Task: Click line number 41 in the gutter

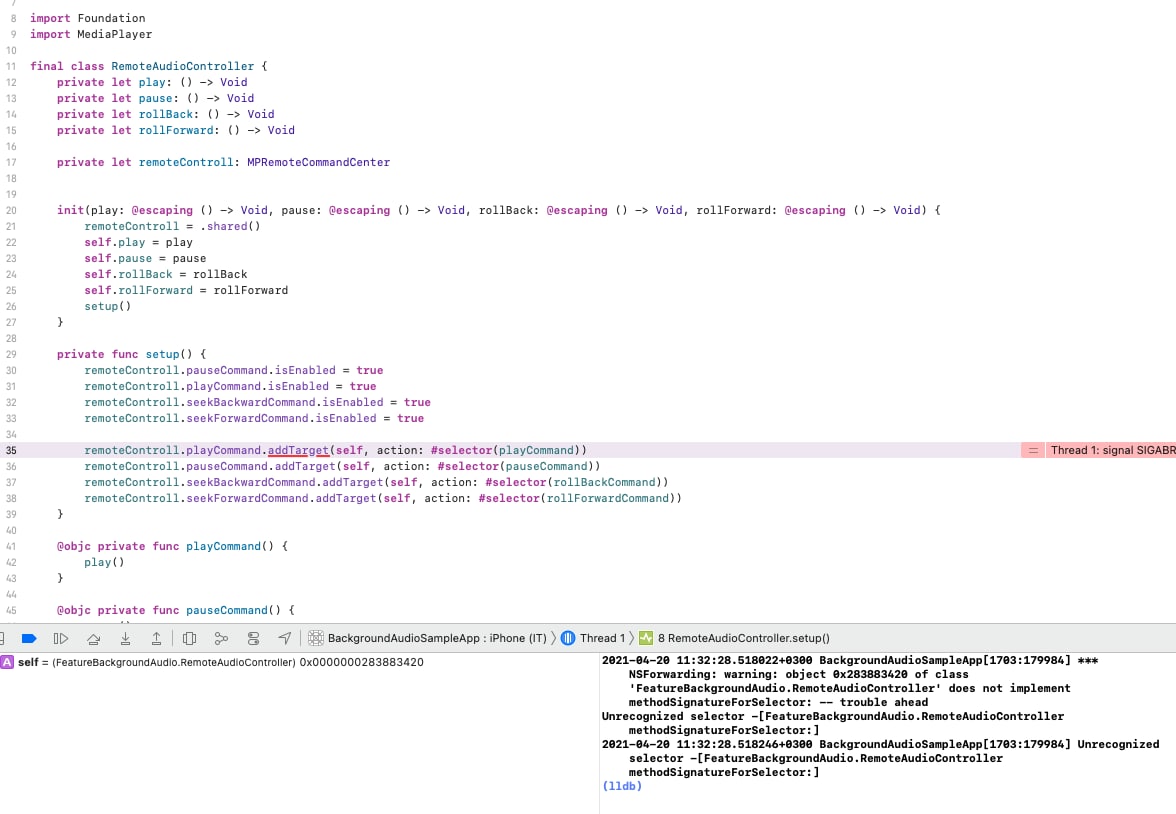Action: click(11, 547)
